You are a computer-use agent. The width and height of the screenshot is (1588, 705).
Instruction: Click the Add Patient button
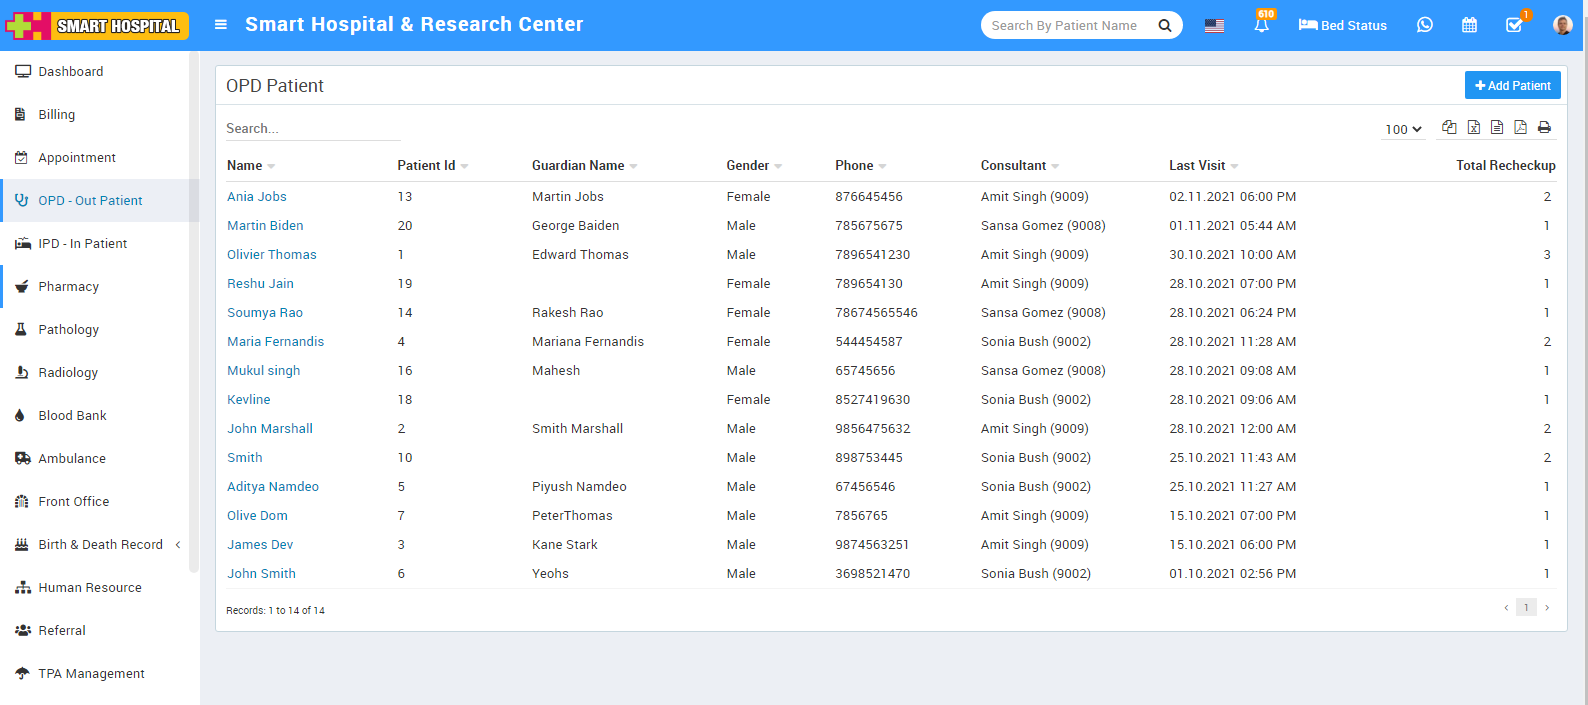click(1512, 86)
